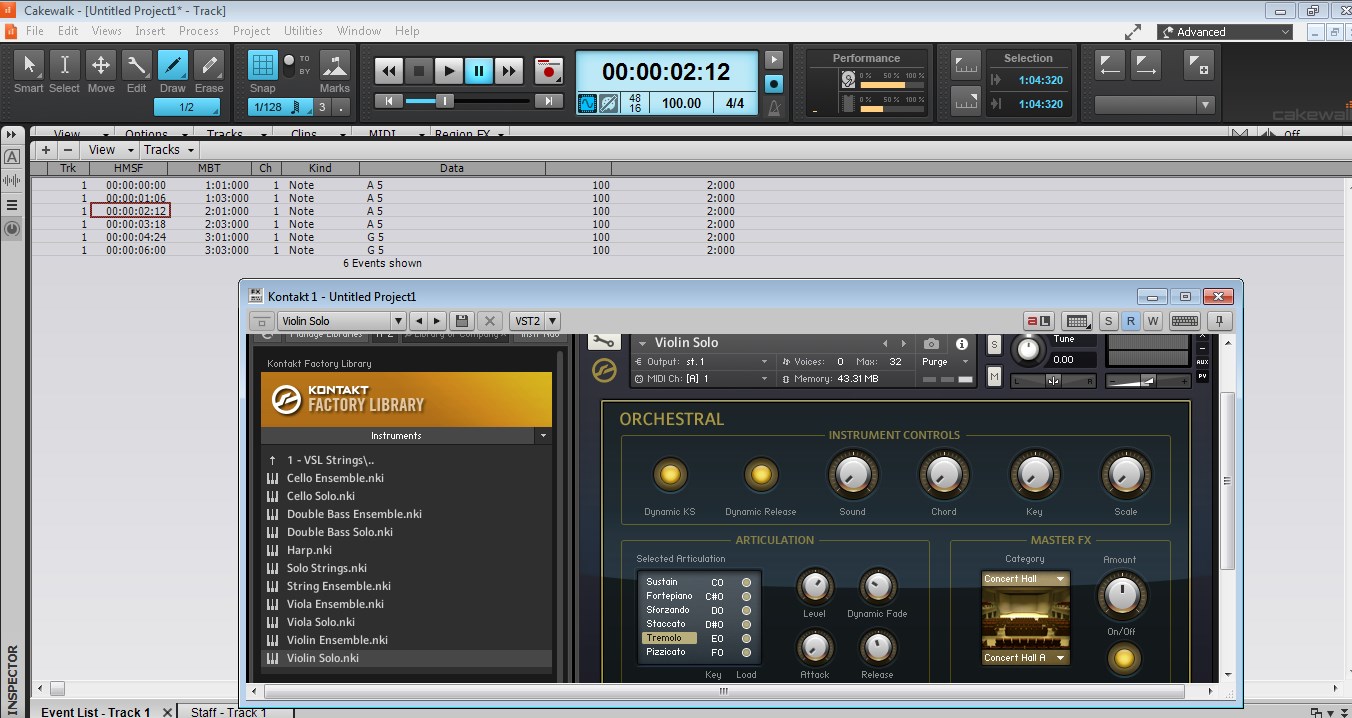Fast forward the transport

click(509, 71)
